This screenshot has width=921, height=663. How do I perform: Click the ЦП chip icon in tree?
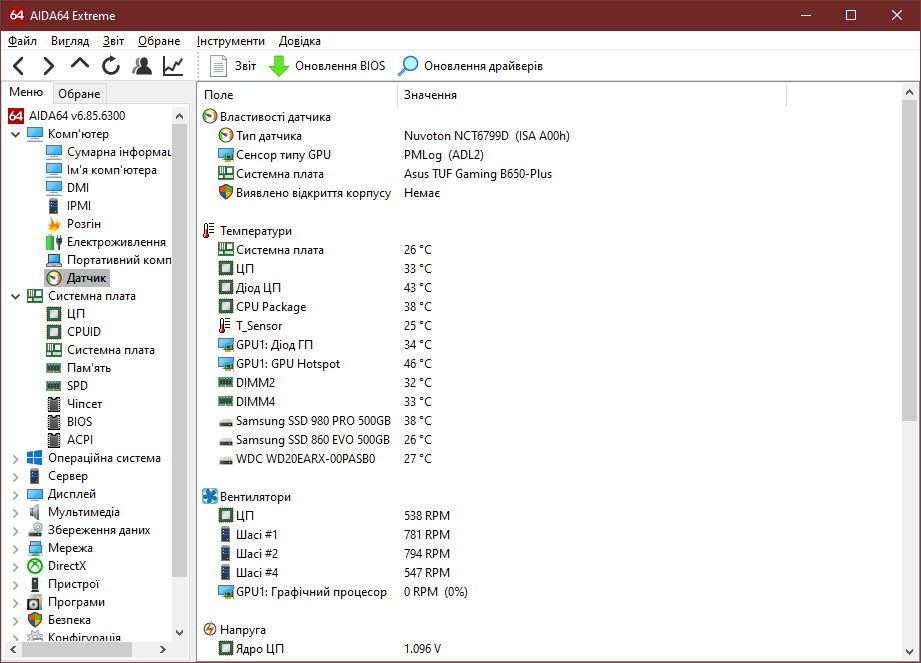[54, 314]
